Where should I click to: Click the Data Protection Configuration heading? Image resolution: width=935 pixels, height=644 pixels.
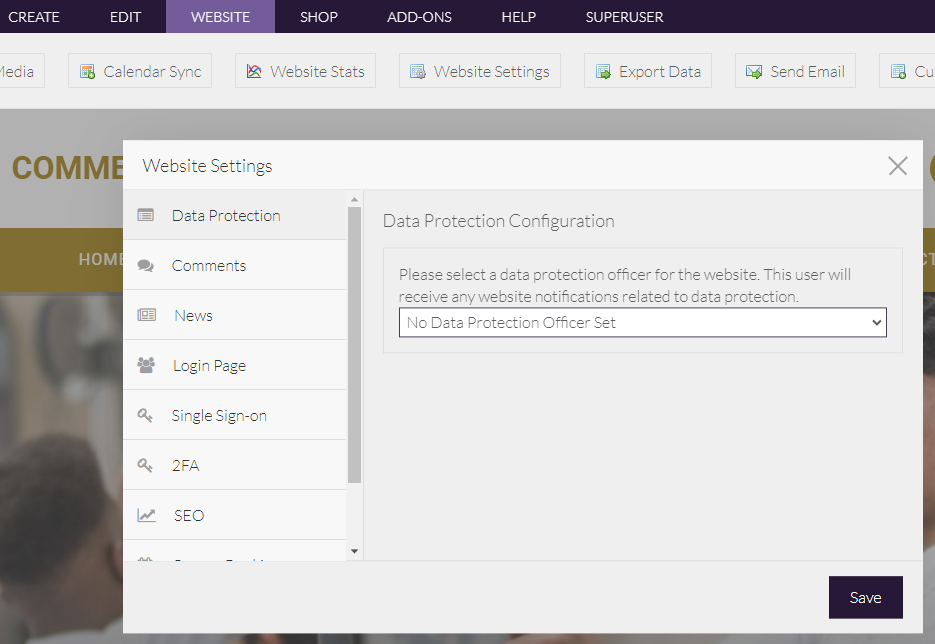coord(499,221)
